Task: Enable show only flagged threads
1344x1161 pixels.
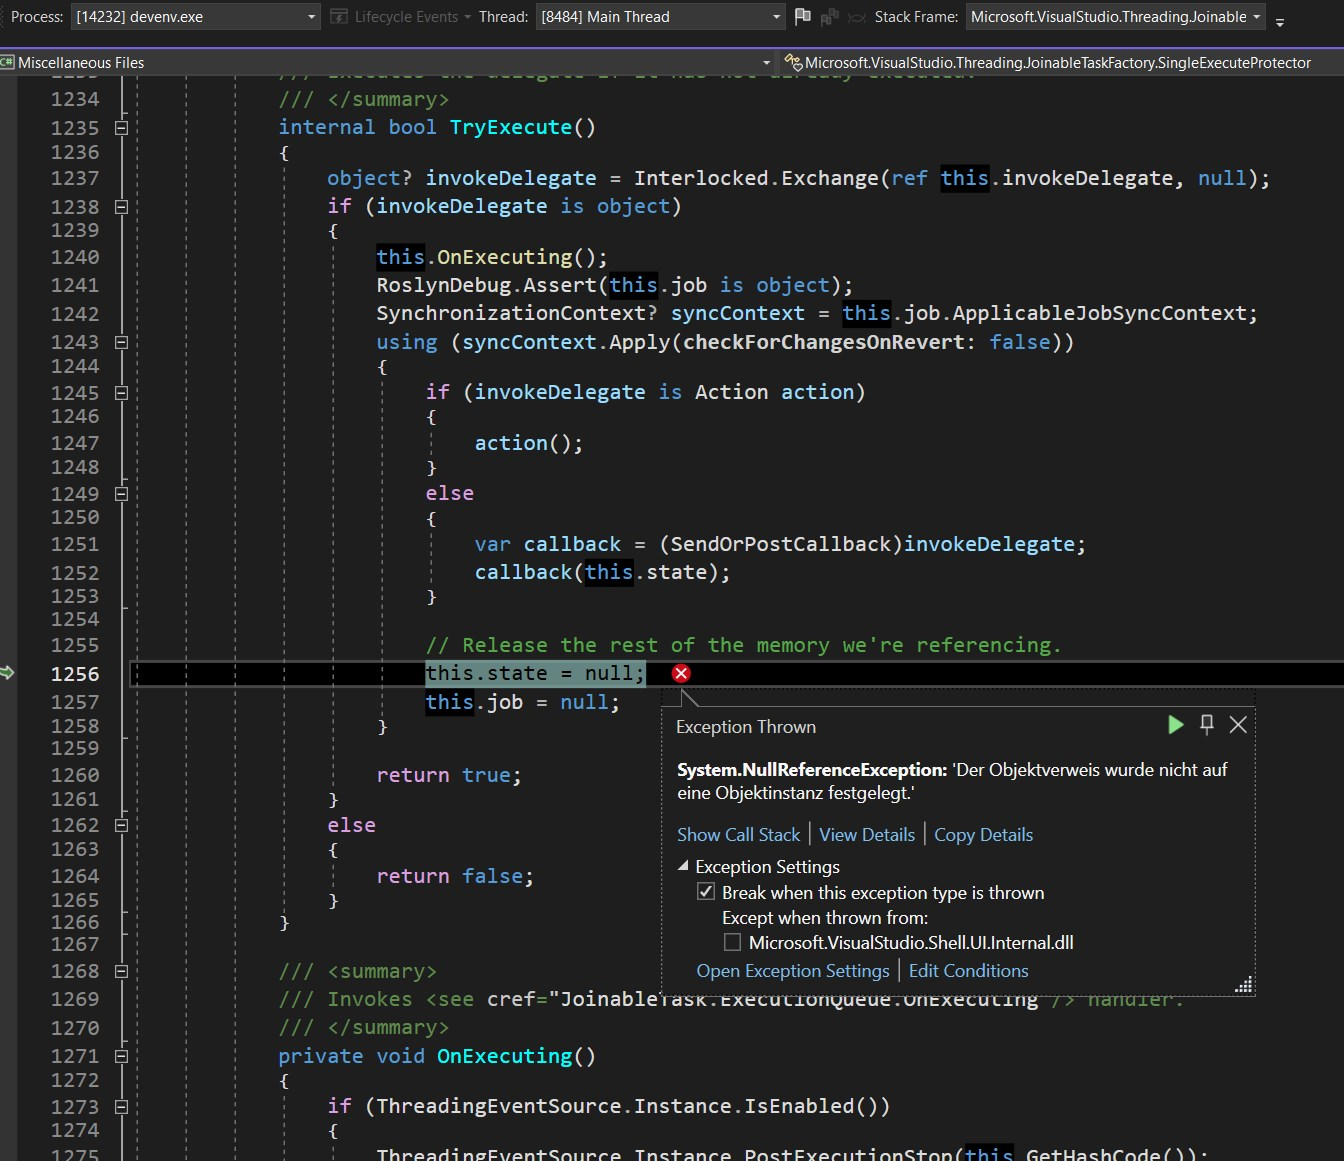Action: tap(827, 16)
